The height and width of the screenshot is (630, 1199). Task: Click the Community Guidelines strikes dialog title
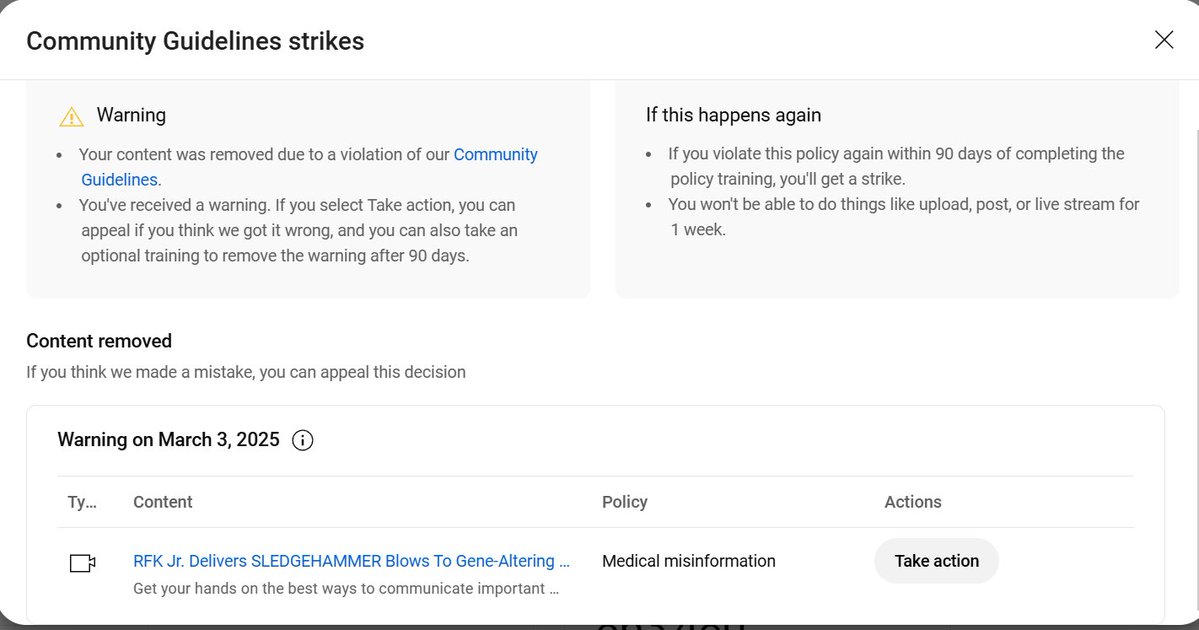click(195, 41)
